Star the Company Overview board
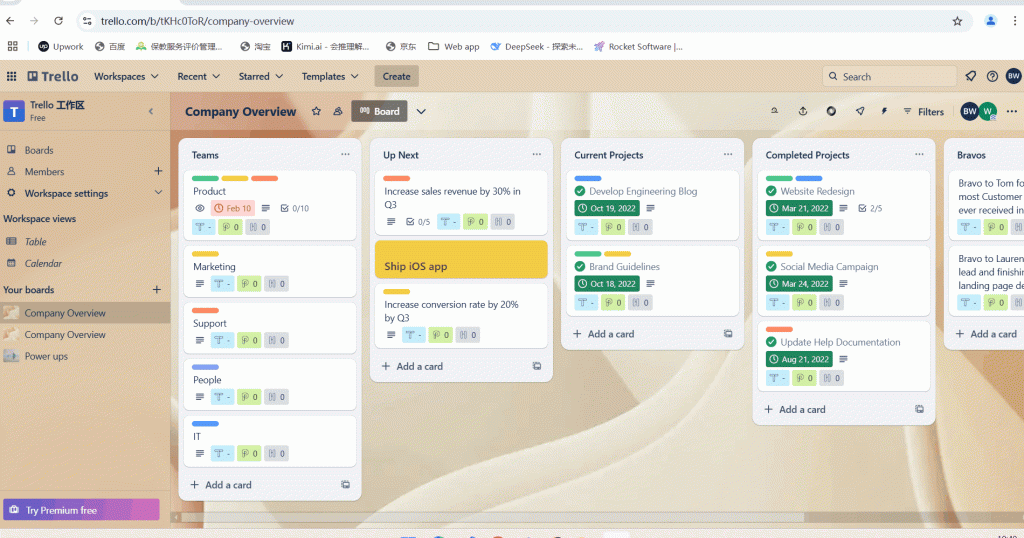1024x538 pixels. 316,111
